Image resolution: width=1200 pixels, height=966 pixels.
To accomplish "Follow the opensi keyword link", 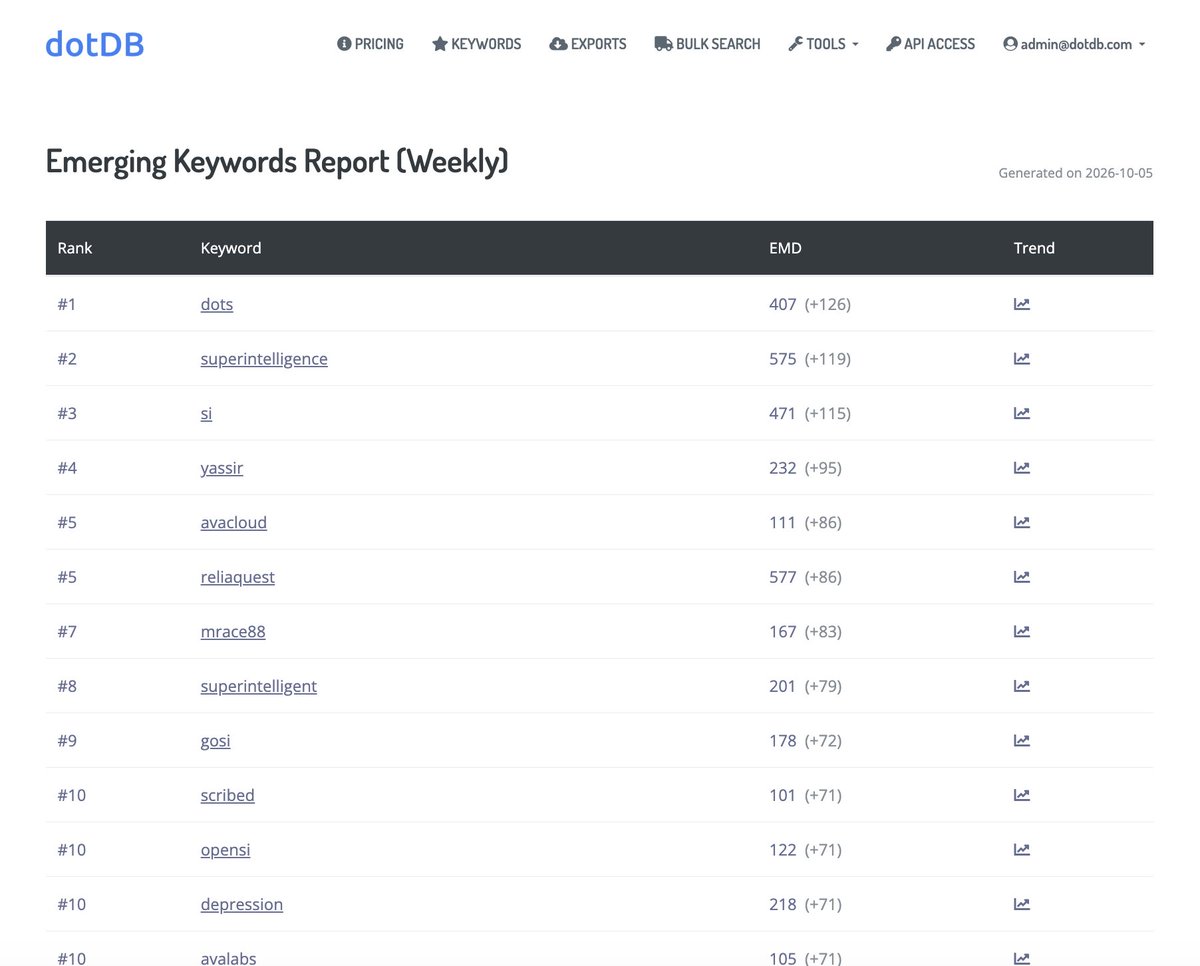I will pos(226,850).
